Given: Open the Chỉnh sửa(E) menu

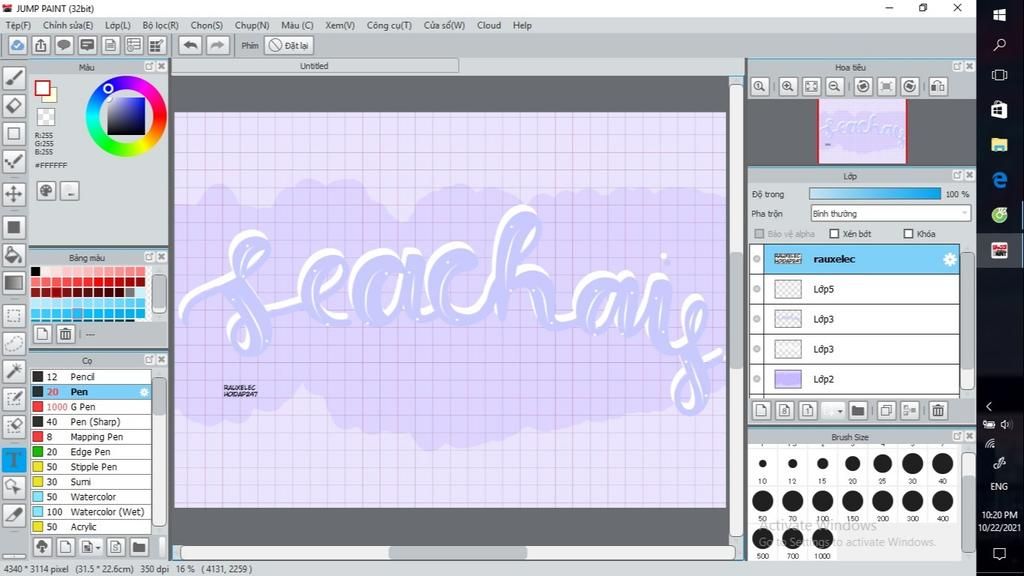Looking at the screenshot, I should [x=68, y=25].
